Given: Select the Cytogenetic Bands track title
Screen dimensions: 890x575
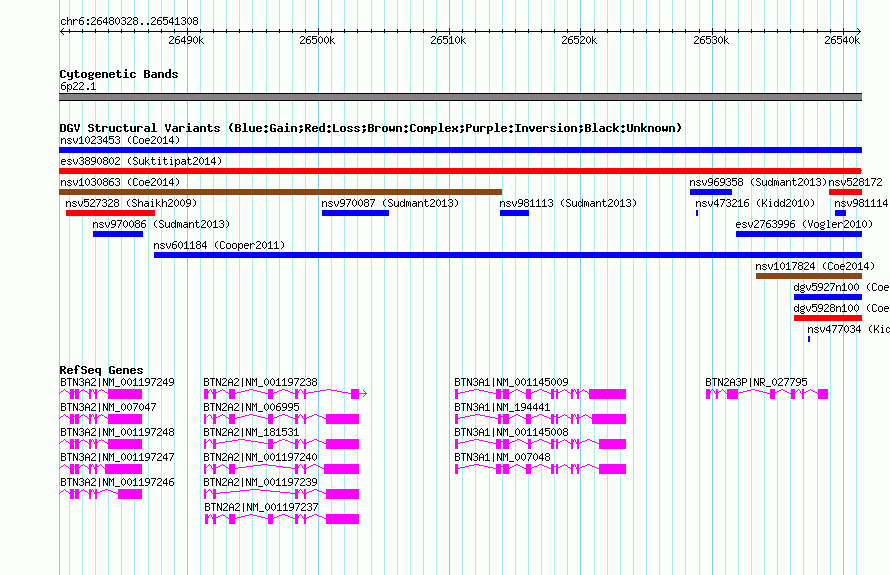Looking at the screenshot, I should point(119,74).
